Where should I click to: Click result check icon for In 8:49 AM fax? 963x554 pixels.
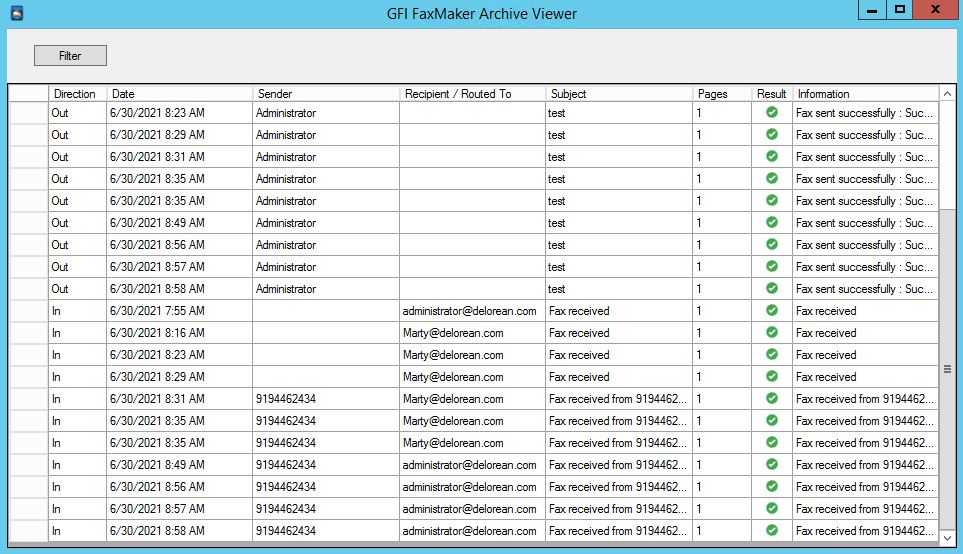(772, 464)
